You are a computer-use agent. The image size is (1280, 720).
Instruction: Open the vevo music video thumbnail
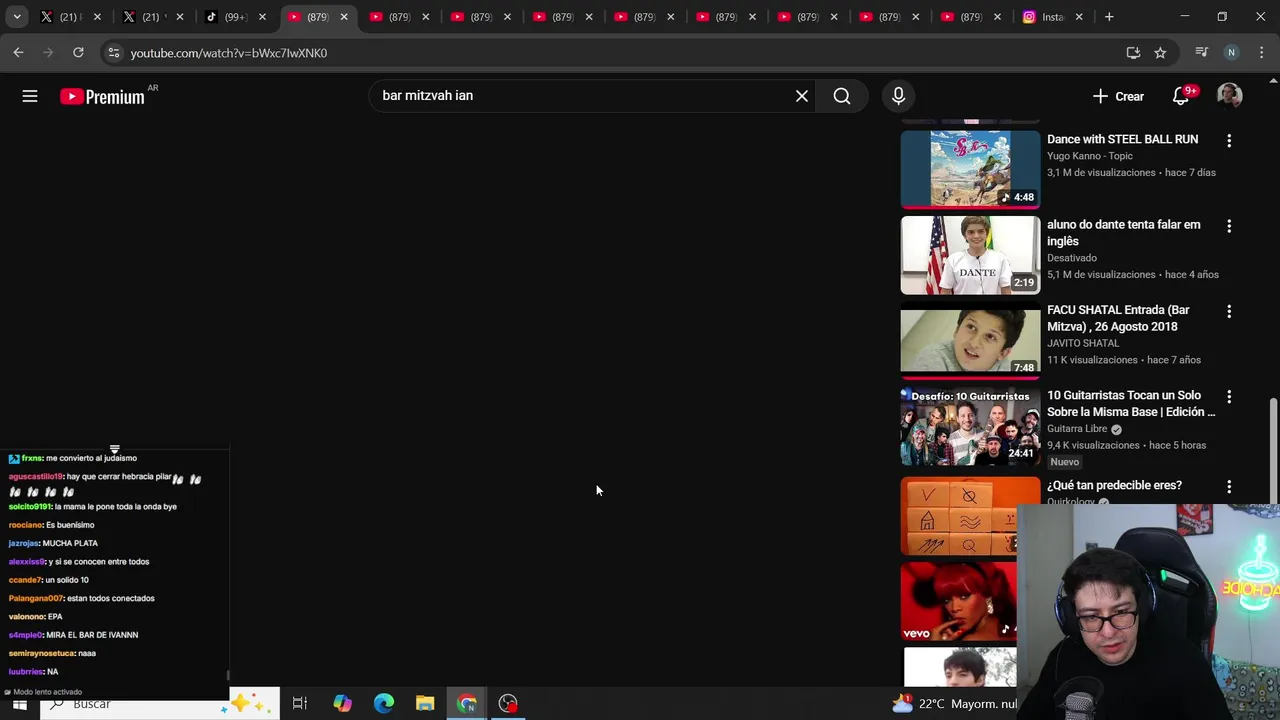[x=958, y=601]
